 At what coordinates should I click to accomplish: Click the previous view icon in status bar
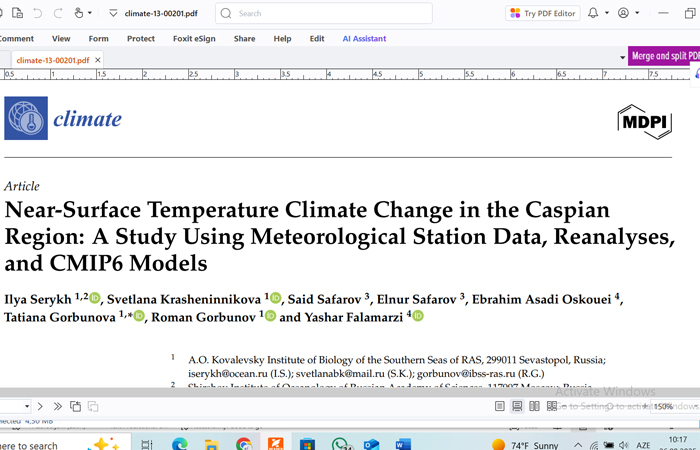[75, 406]
